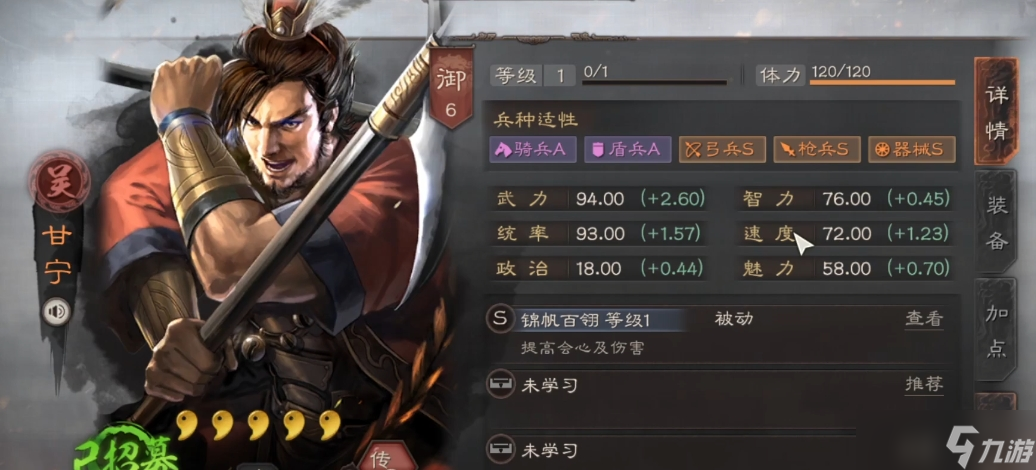This screenshot has width=1036, height=470.
Task: Select the 盾兵A shield troop badge
Action: [628, 149]
